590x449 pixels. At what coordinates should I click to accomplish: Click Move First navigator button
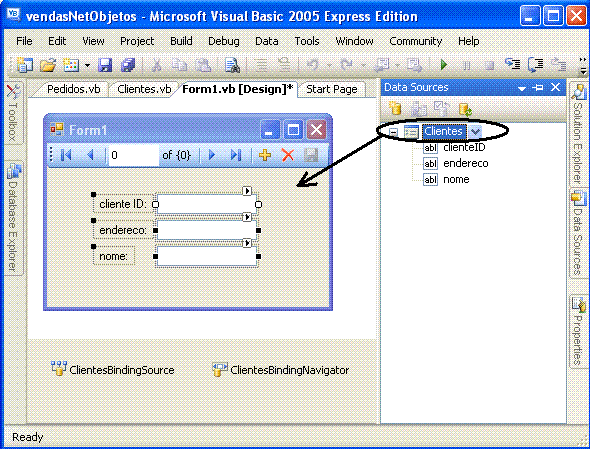click(x=66, y=155)
